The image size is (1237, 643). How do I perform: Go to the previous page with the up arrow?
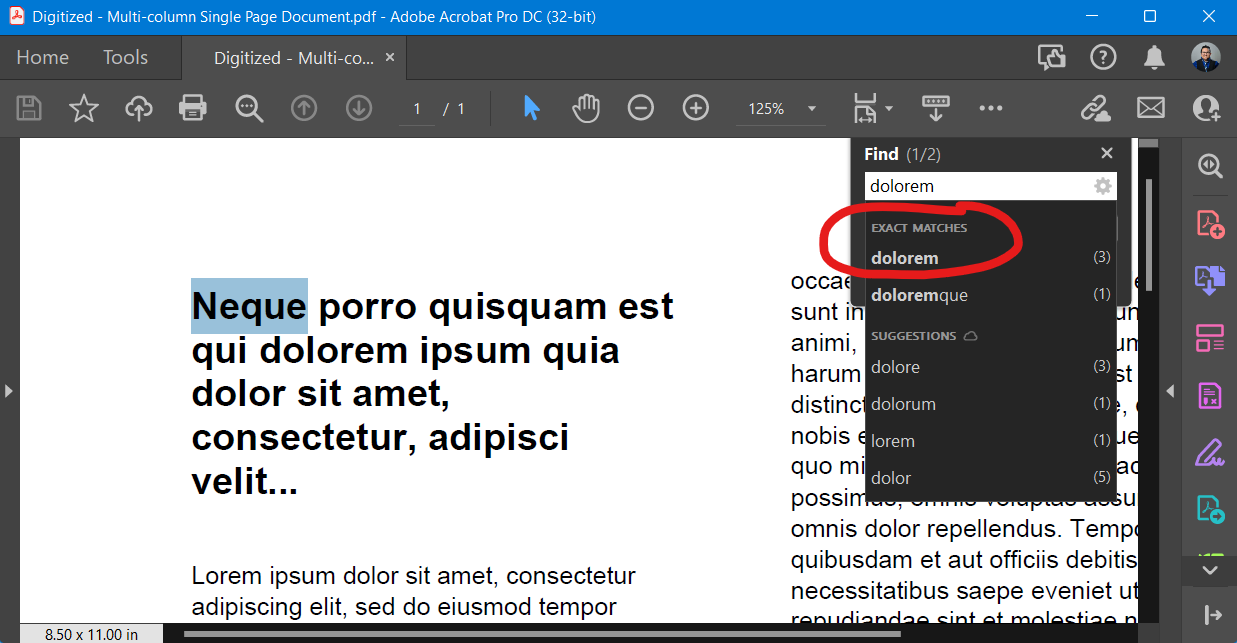pos(304,108)
